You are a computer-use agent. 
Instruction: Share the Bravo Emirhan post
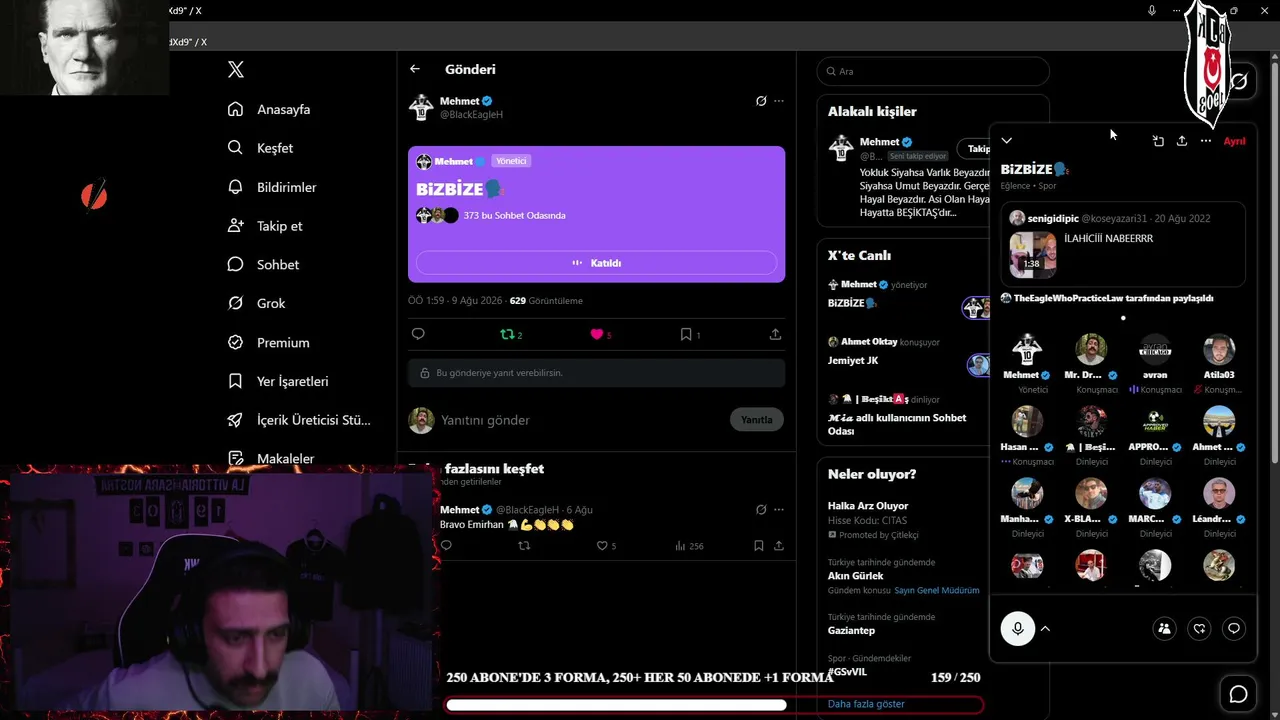[779, 546]
